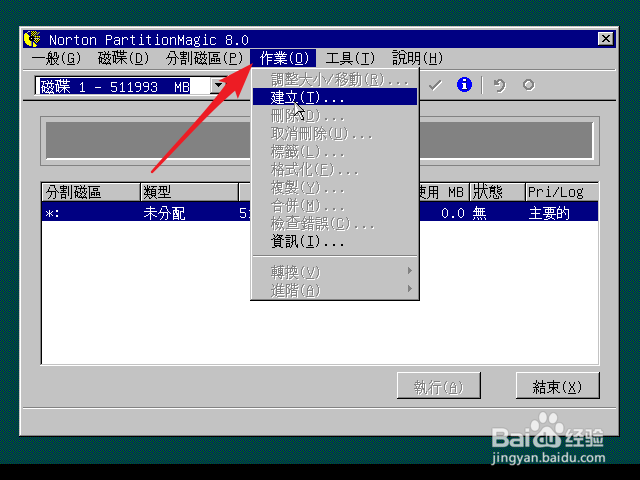Click the 狀態 column header
The height and width of the screenshot is (480, 640).
pos(497,192)
